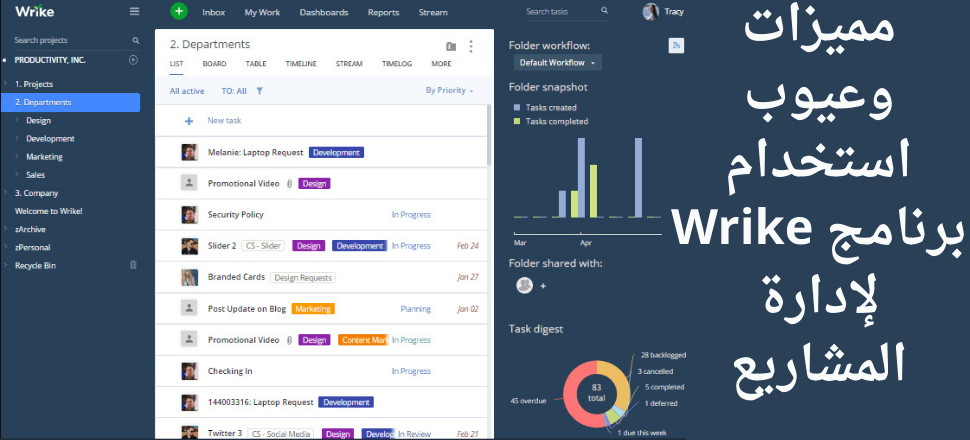Click Planning status on Post Update on Blog
Screen dimensions: 970x440
tap(416, 309)
